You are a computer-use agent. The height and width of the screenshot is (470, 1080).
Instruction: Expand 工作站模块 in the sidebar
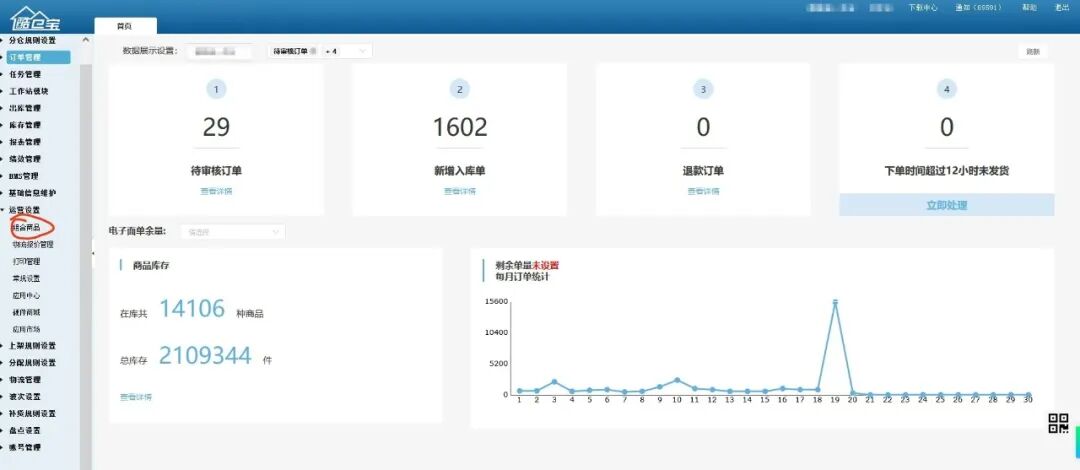29,91
